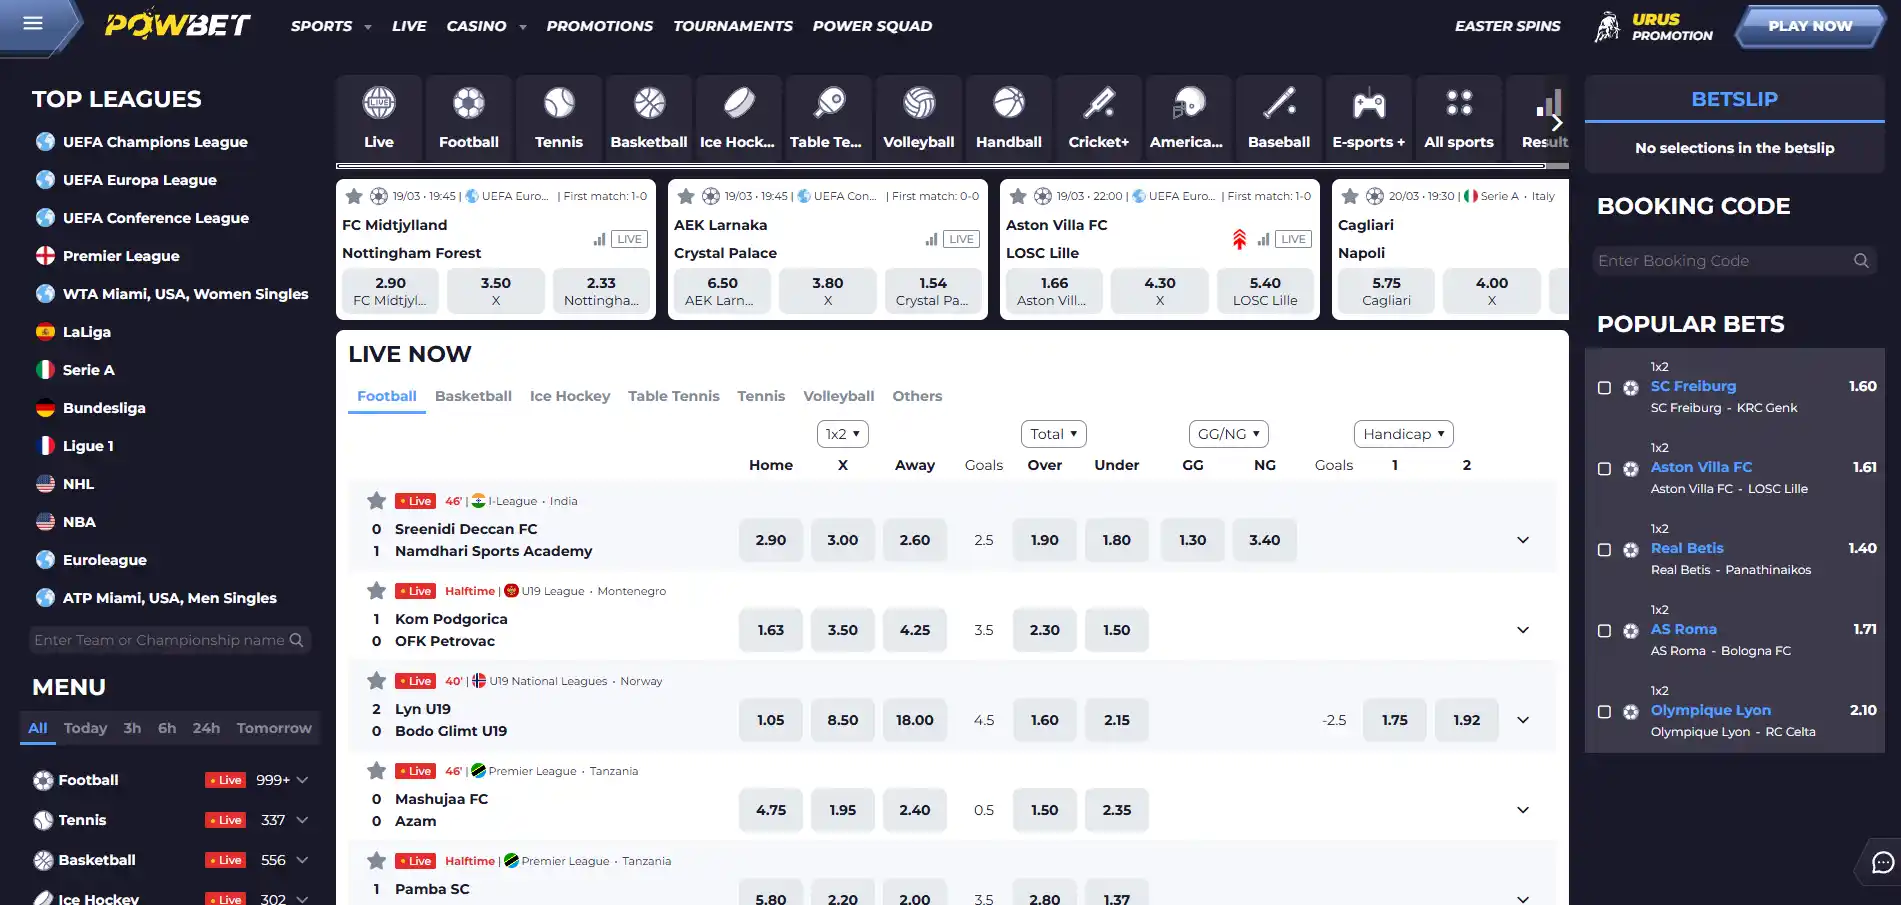The image size is (1901, 905).
Task: Open the Sports navigation dropdown
Action: (x=331, y=26)
